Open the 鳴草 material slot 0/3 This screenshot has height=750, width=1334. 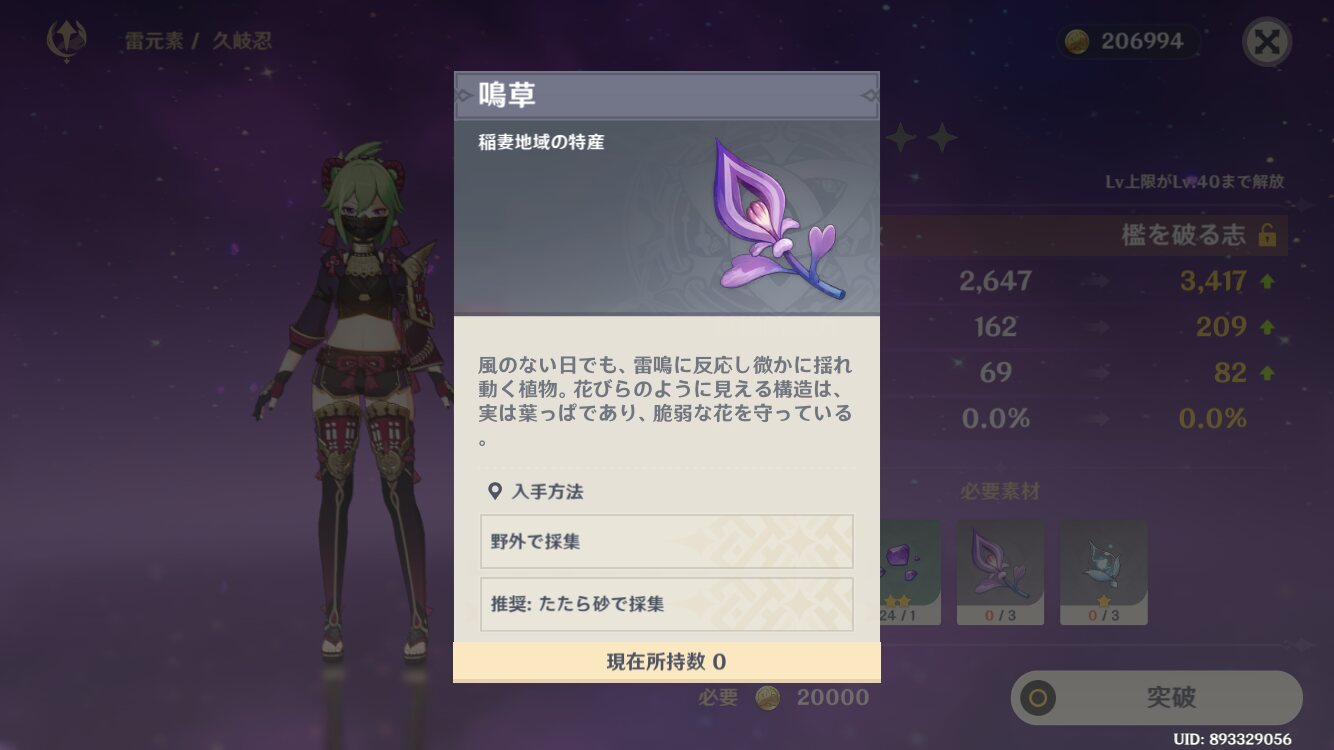click(1000, 572)
